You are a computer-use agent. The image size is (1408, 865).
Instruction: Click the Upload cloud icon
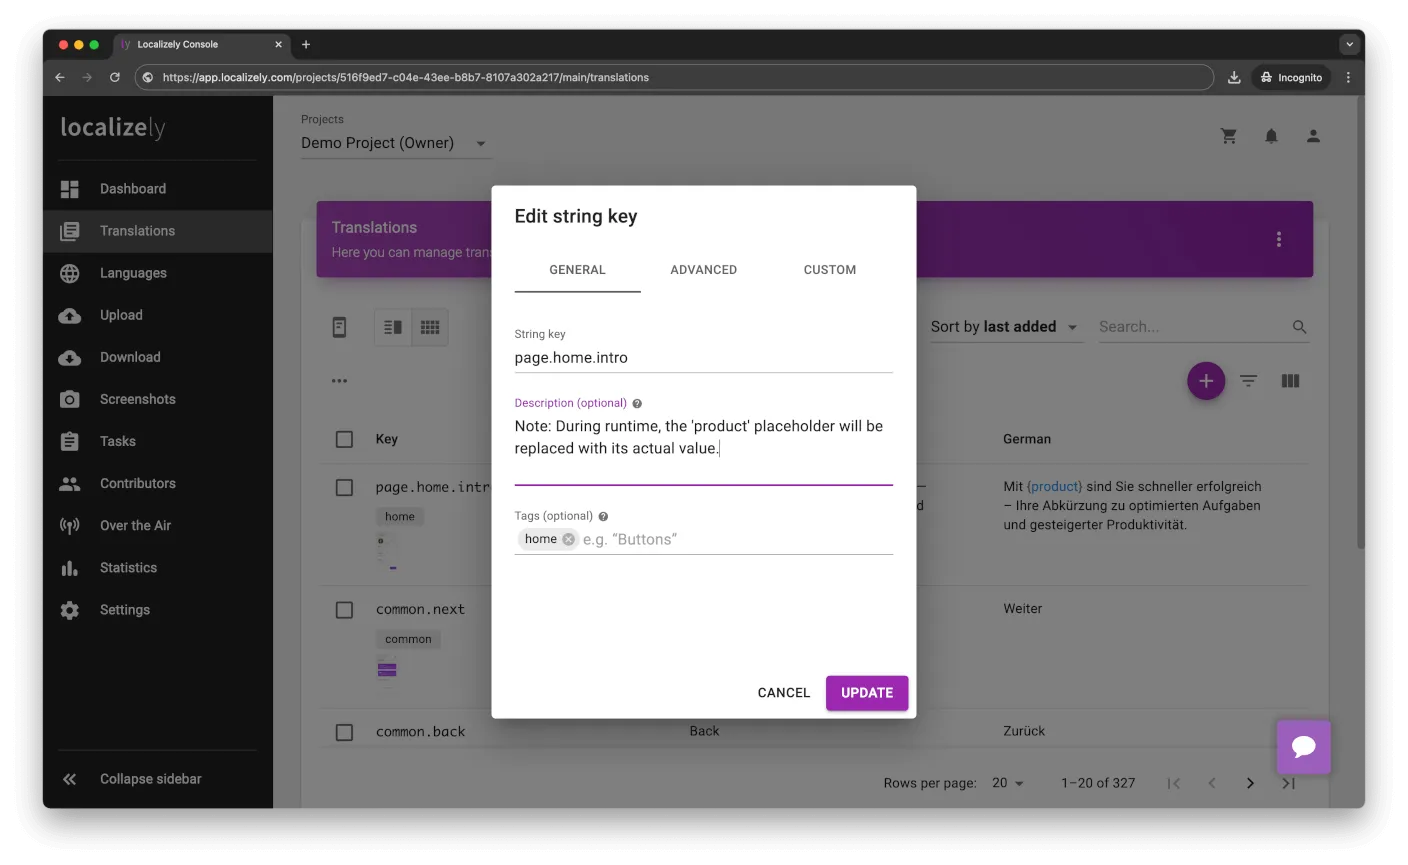(x=69, y=315)
